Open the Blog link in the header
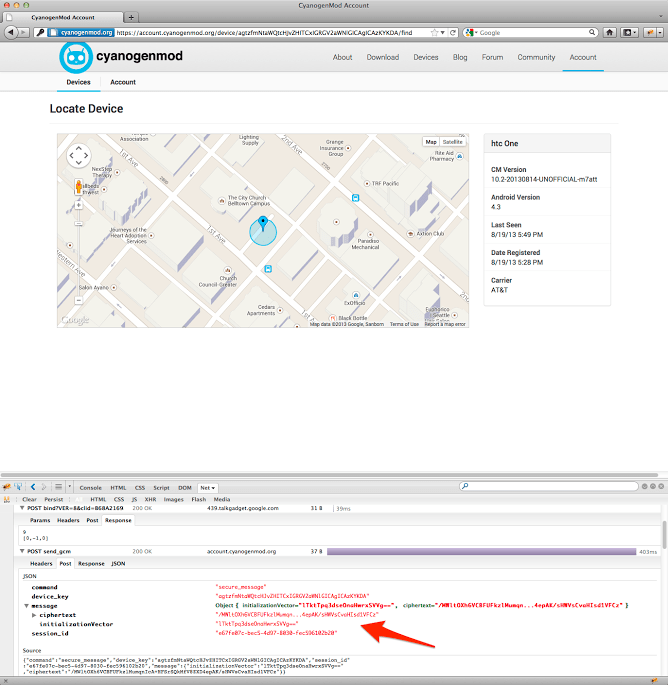Screen dimensions: 668x685 pos(460,57)
